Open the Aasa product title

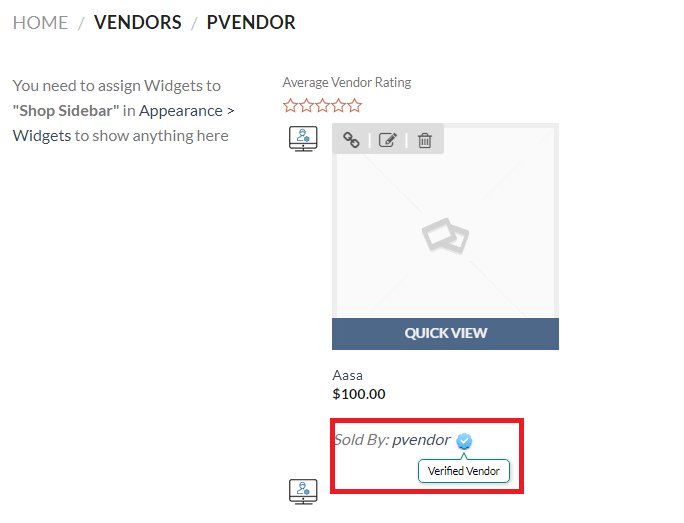pyautogui.click(x=348, y=375)
